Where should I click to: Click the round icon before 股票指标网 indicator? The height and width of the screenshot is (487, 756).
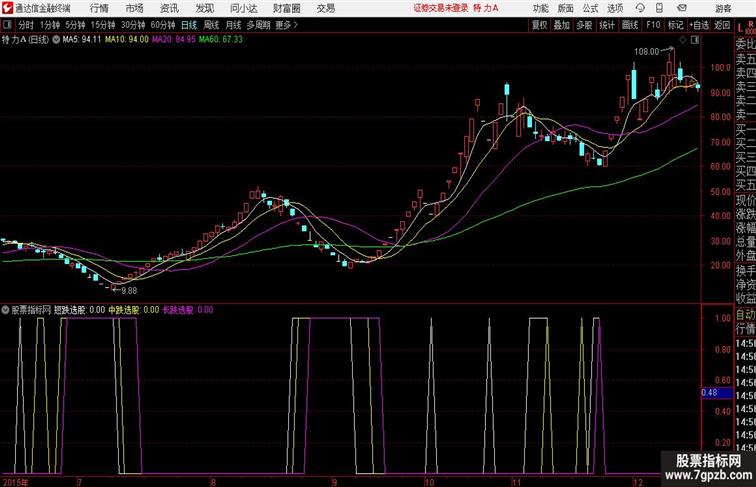coord(5,310)
